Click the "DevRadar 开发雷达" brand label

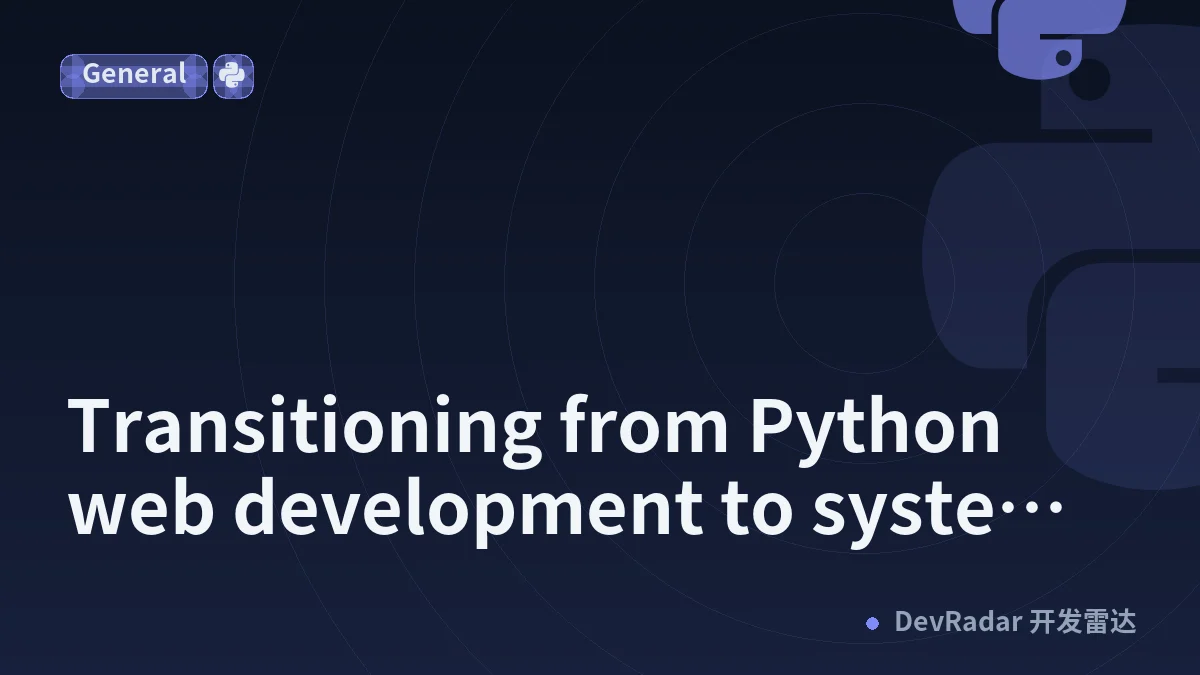[x=1015, y=622]
